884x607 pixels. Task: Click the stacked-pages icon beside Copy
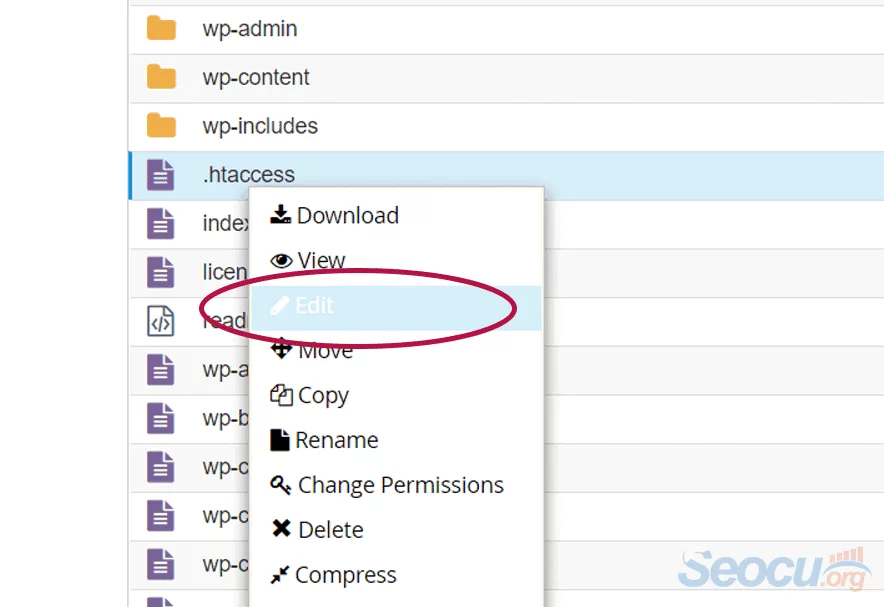tap(281, 394)
